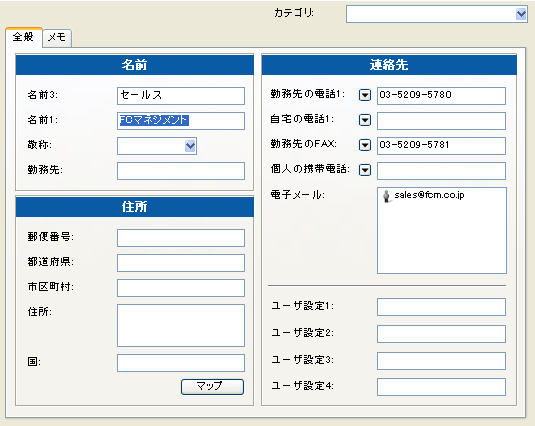
Task: Click the 都道府県 input field
Action: point(181,263)
